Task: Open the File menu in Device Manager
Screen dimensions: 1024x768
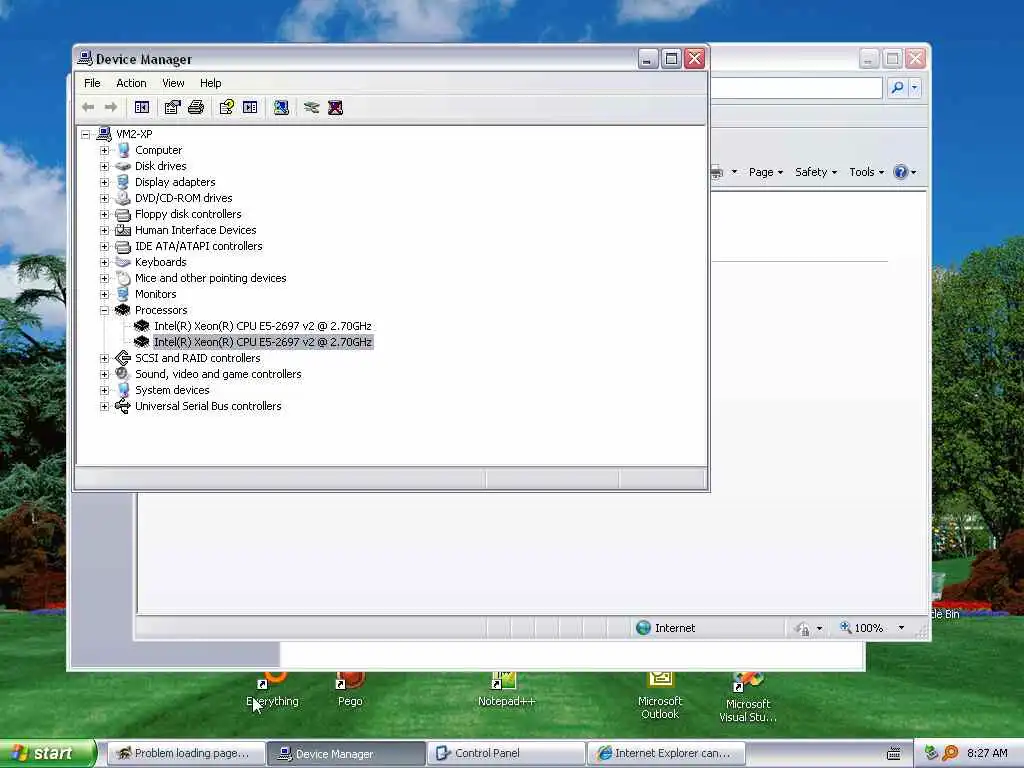Action: pyautogui.click(x=92, y=83)
